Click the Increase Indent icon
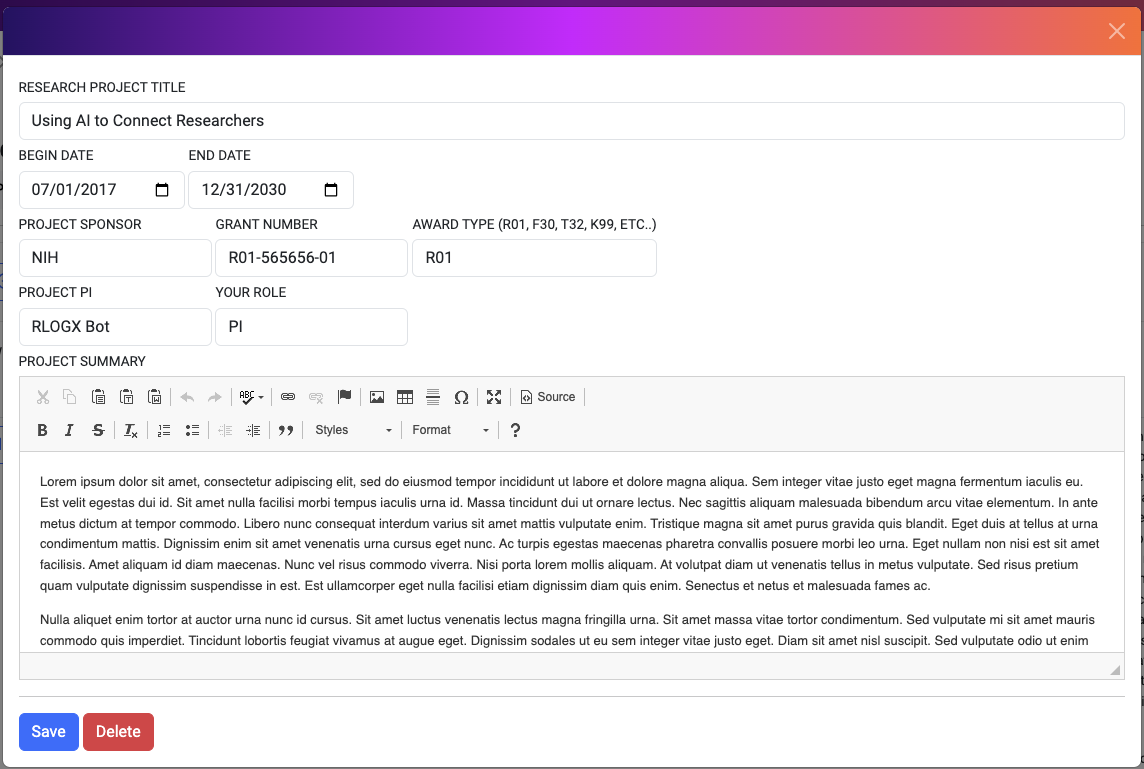Screen dimensions: 1144x769 tap(253, 430)
